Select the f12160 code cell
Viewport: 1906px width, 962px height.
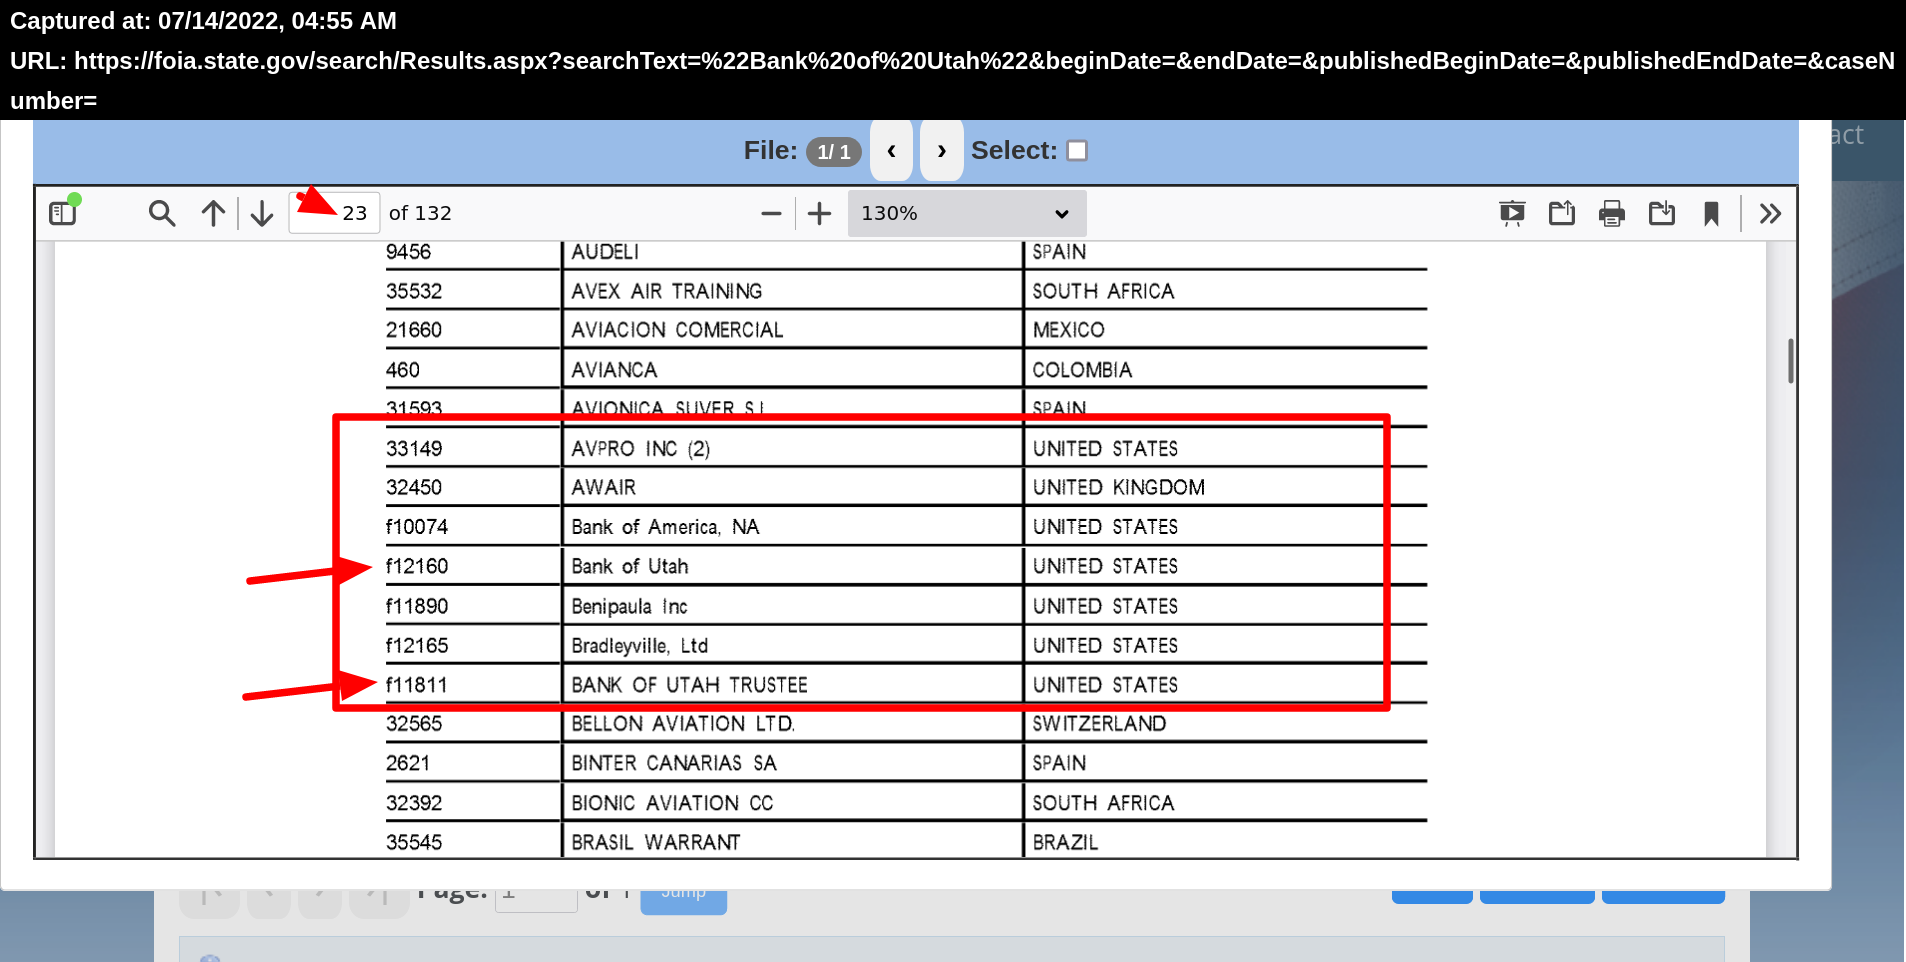417,567
